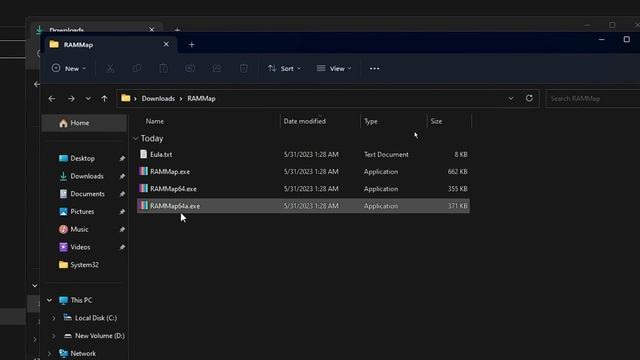
Task: Click the Share icon in the toolbar
Action: click(x=217, y=69)
